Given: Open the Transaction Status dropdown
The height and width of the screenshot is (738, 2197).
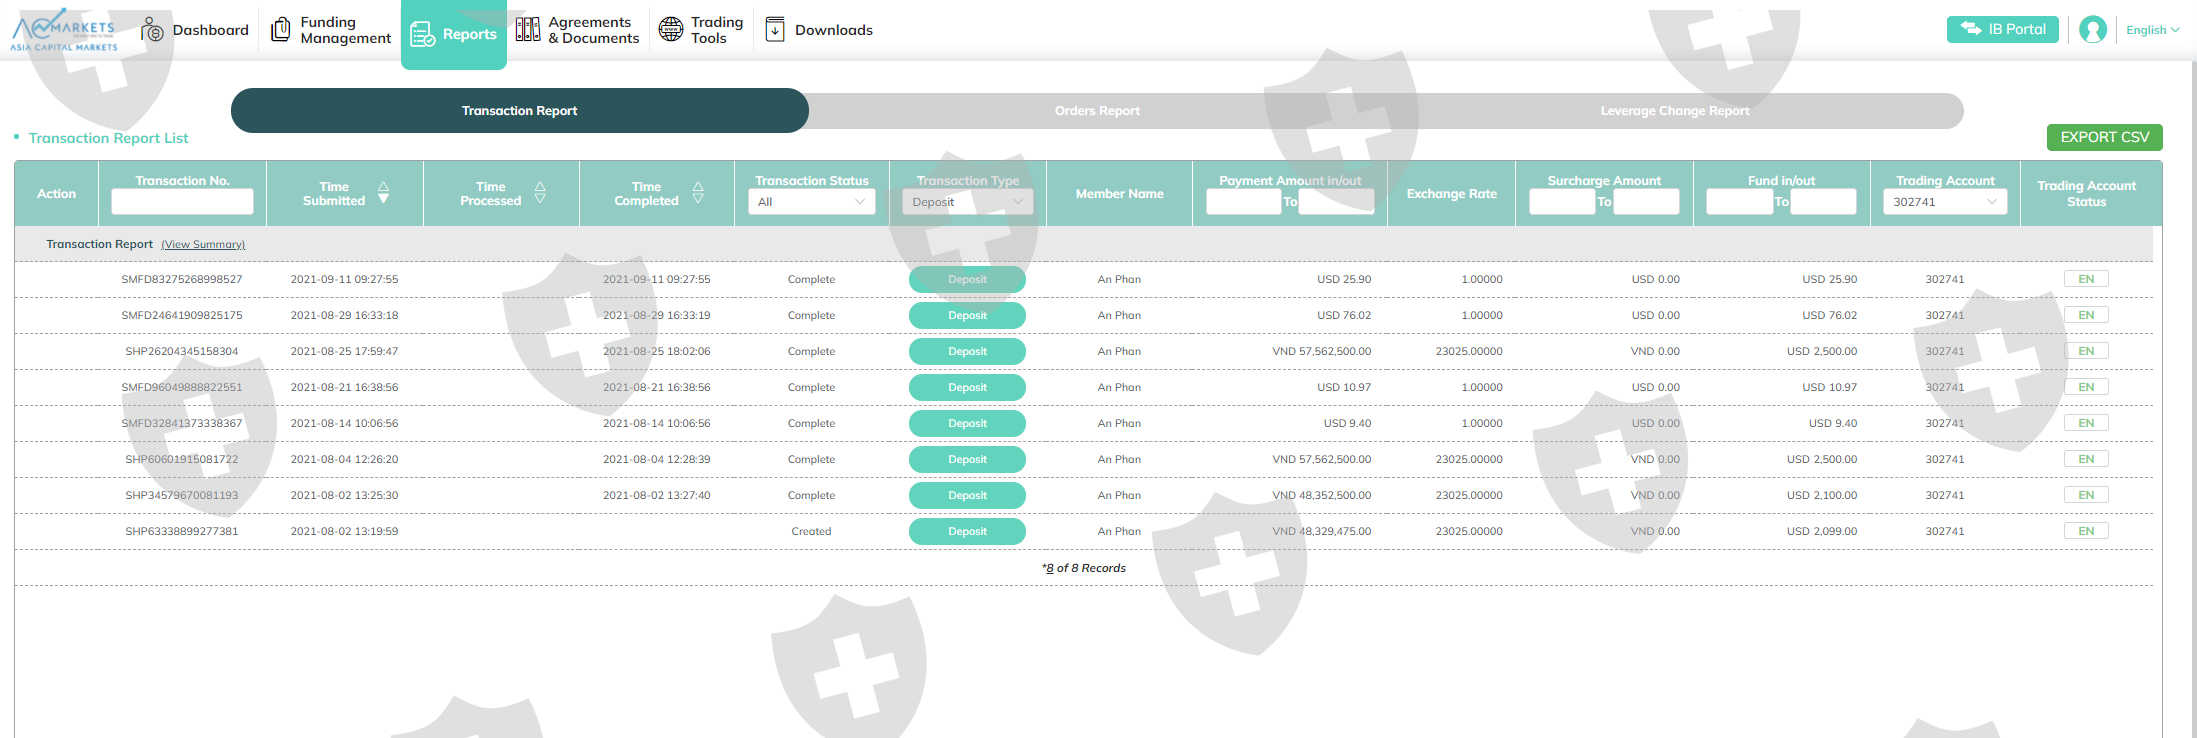Looking at the screenshot, I should tap(811, 202).
